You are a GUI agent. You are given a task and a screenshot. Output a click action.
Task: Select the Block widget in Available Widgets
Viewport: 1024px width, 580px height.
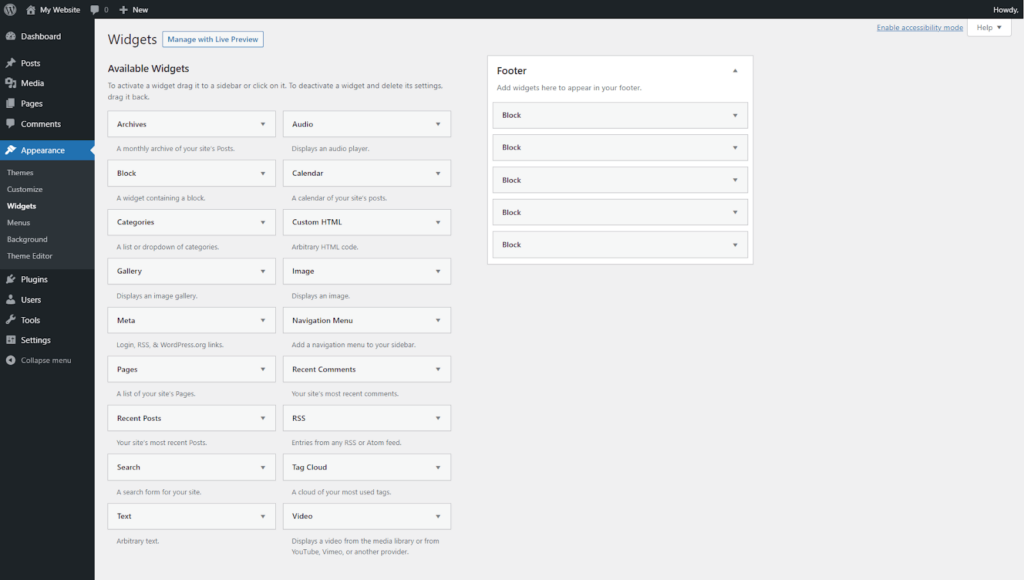click(x=191, y=173)
